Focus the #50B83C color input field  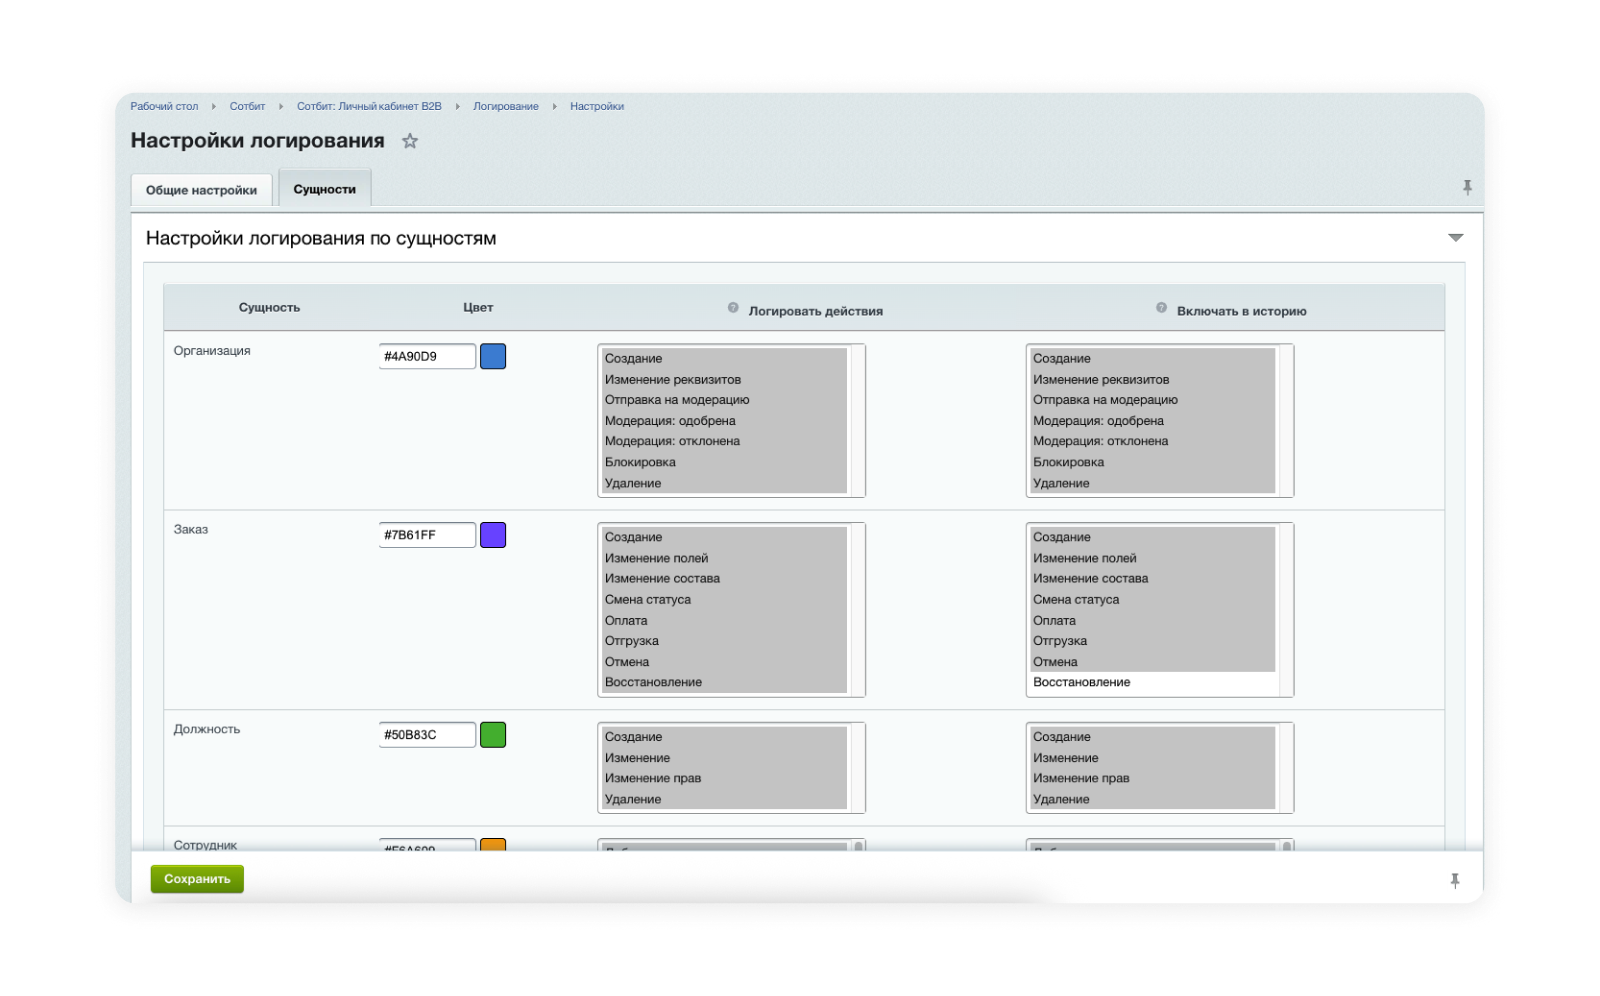coord(427,735)
